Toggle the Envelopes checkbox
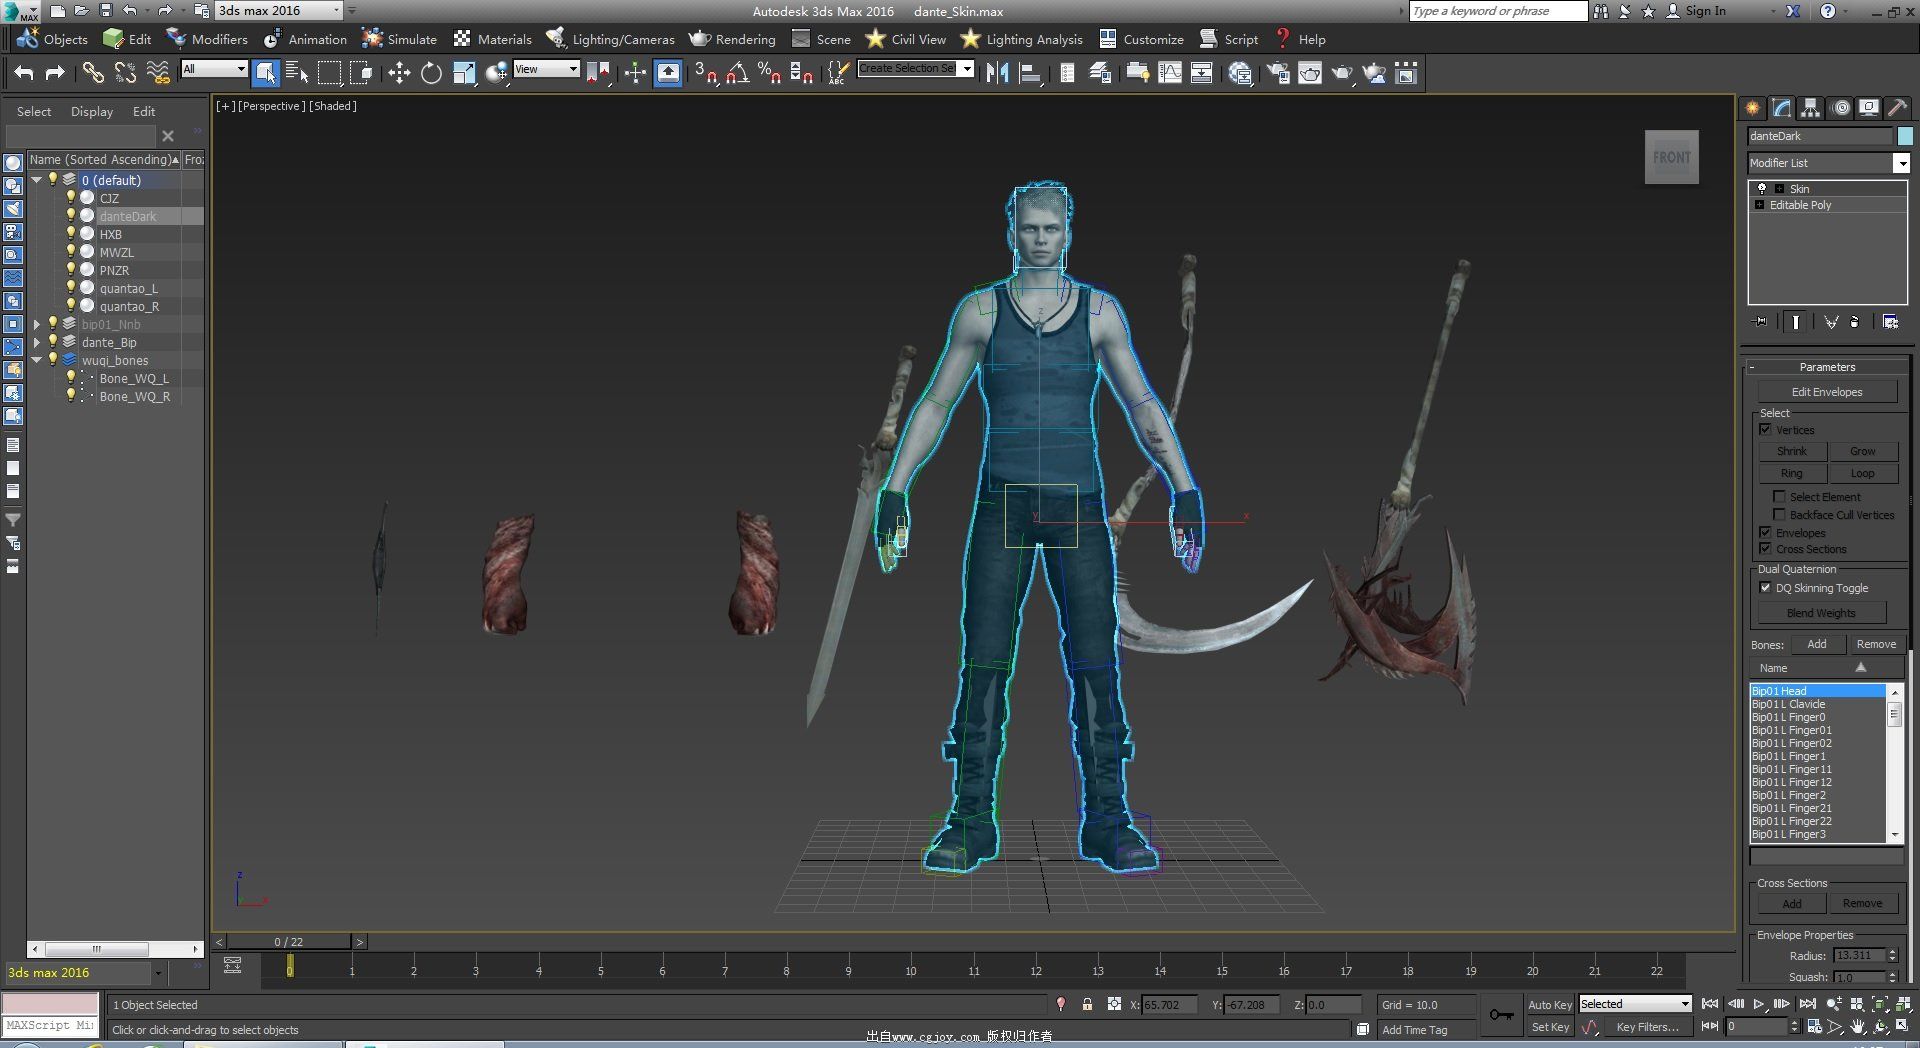The height and width of the screenshot is (1048, 1920). tap(1765, 532)
